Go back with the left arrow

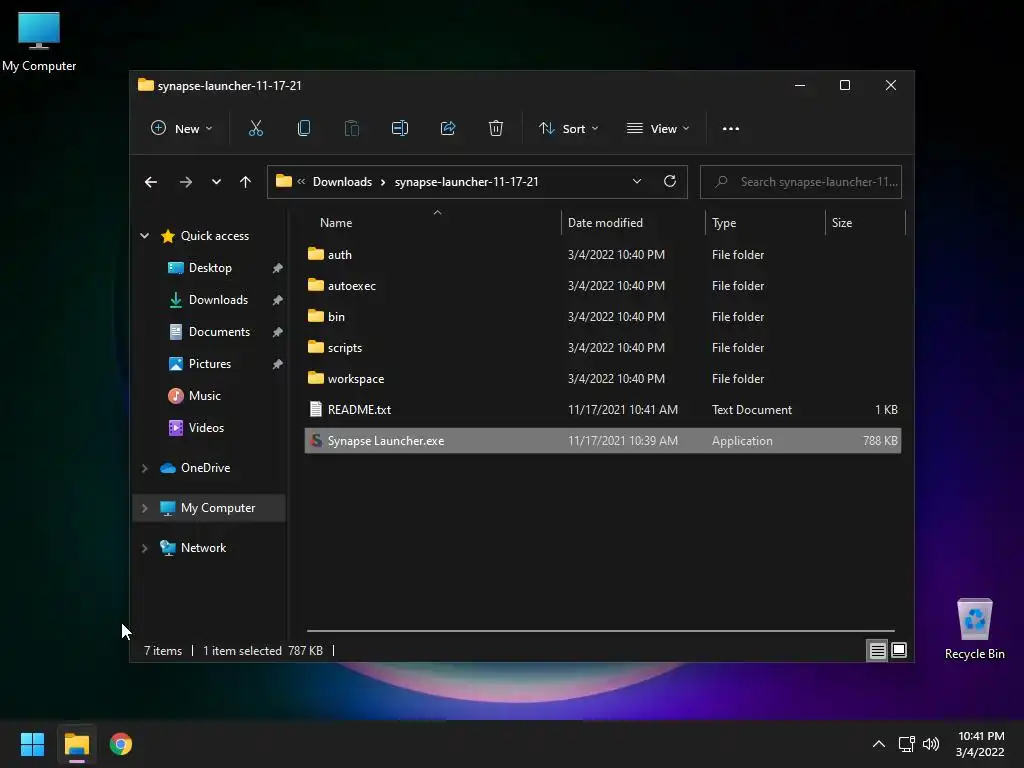(151, 182)
